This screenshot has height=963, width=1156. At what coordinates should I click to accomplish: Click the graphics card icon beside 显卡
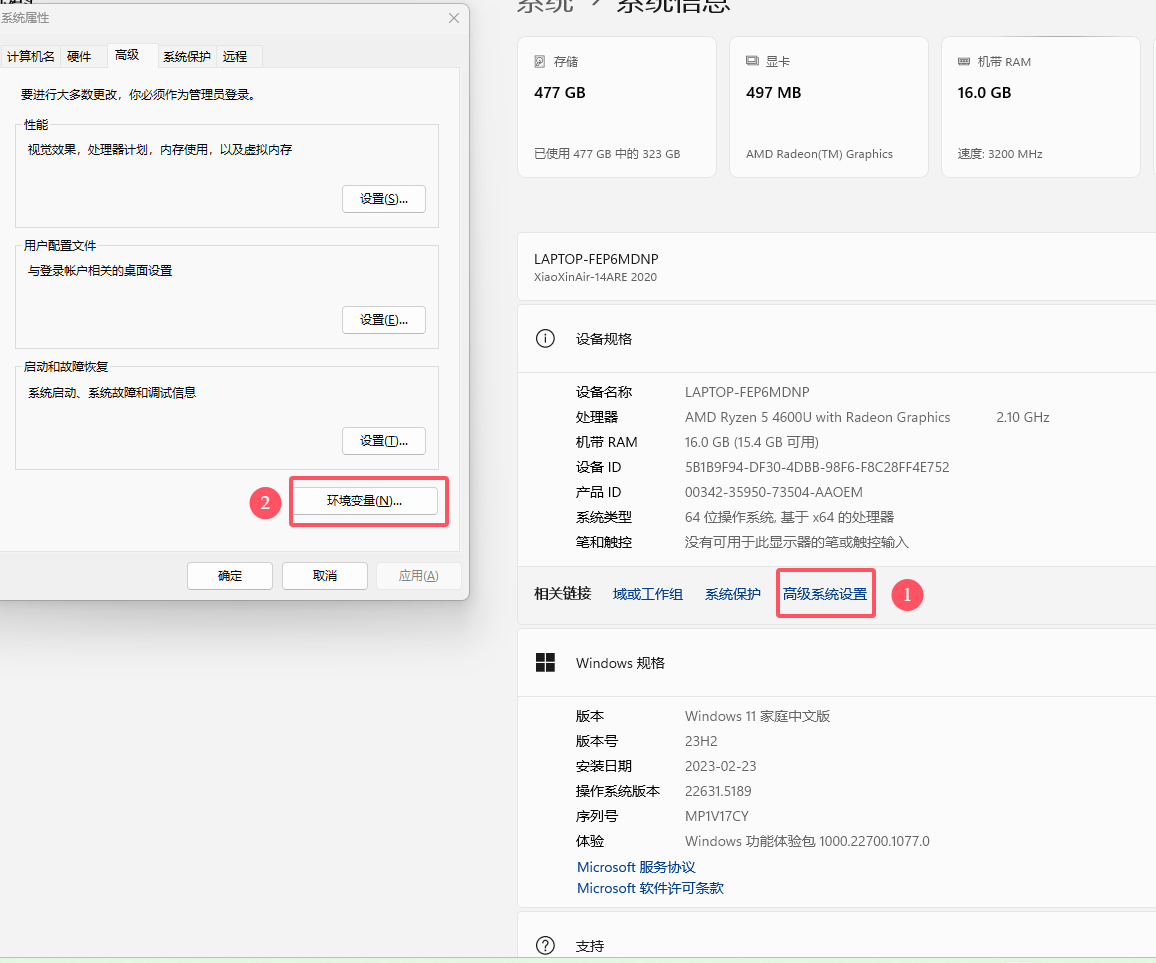click(x=752, y=61)
